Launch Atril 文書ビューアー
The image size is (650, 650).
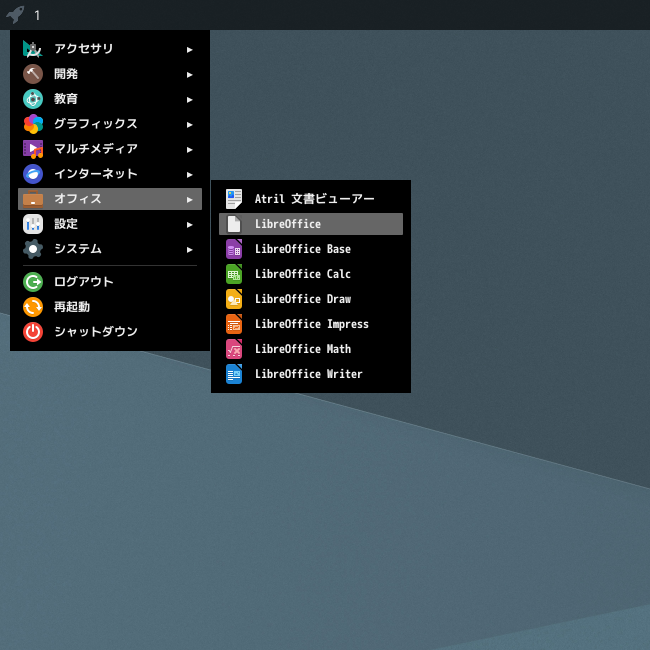(311, 199)
